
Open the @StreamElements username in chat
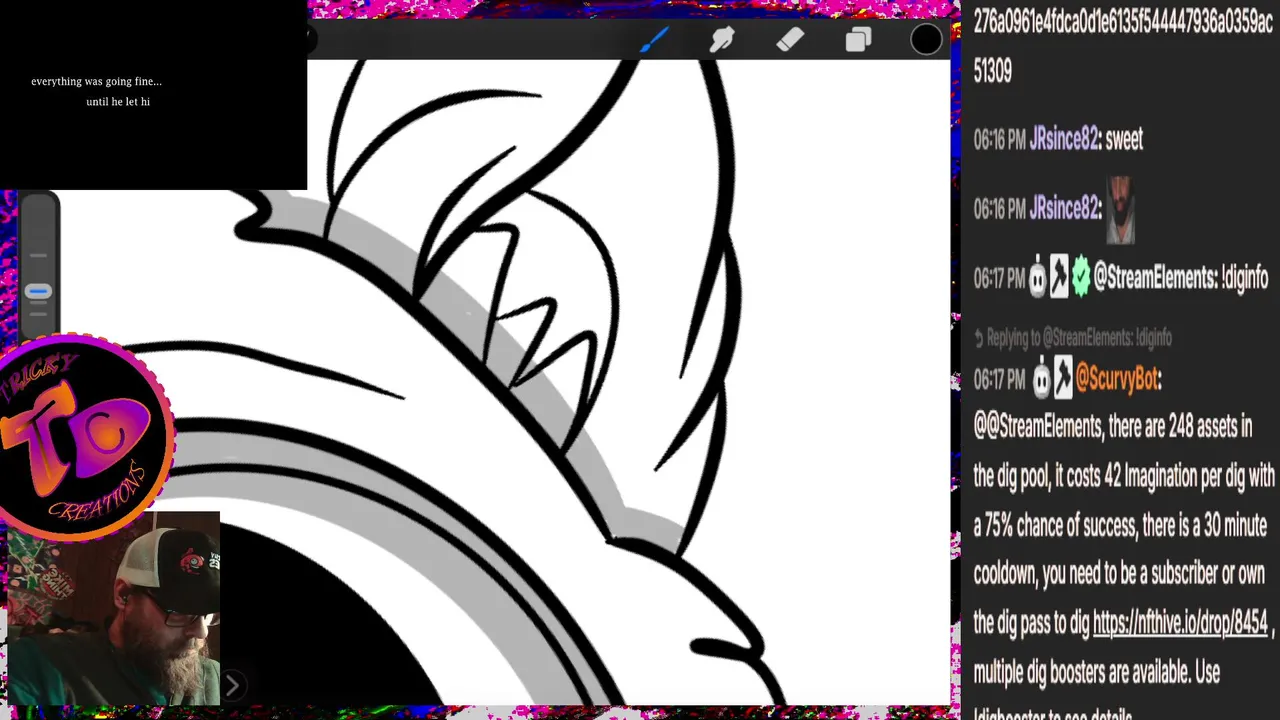pyautogui.click(x=1154, y=277)
